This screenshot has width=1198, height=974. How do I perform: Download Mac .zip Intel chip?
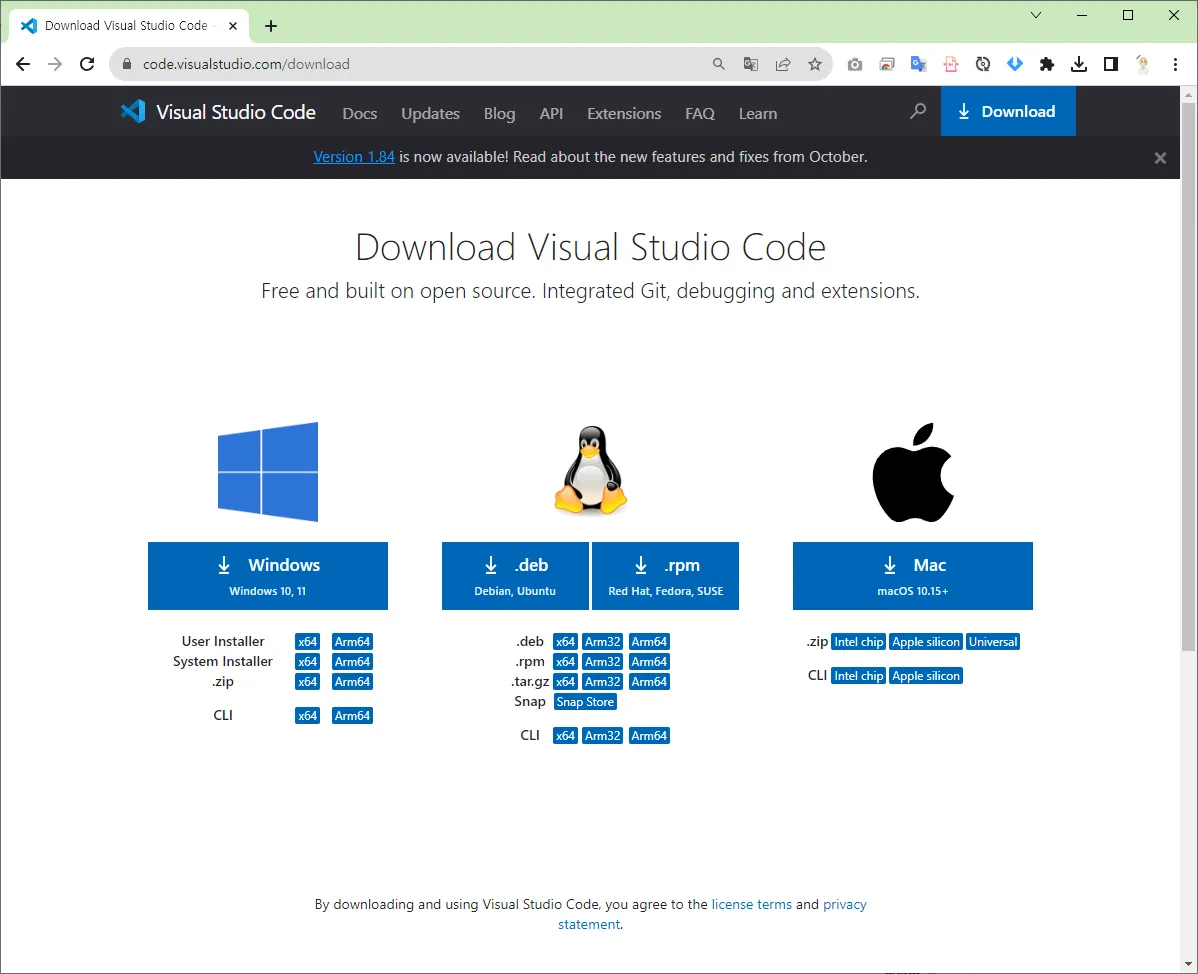point(859,642)
